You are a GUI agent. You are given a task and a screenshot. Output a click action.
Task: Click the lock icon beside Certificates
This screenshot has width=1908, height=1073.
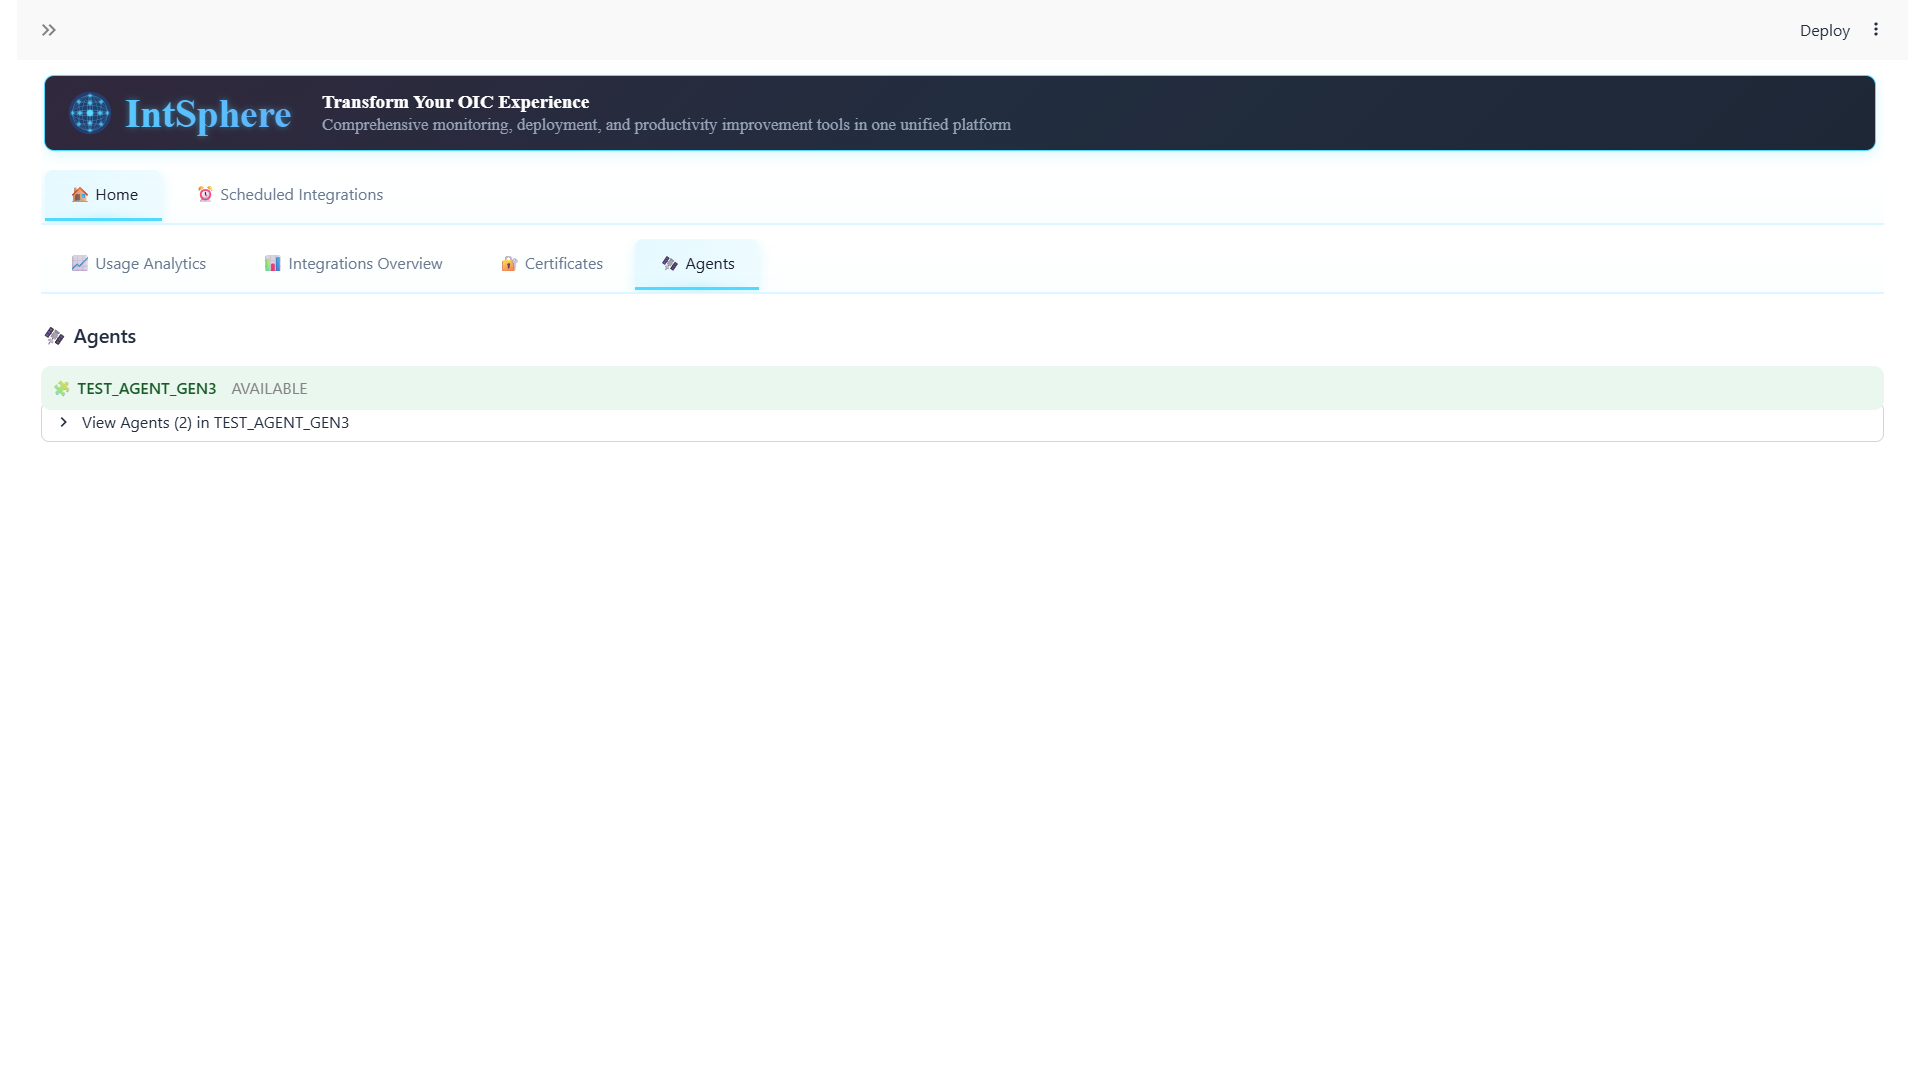coord(509,263)
